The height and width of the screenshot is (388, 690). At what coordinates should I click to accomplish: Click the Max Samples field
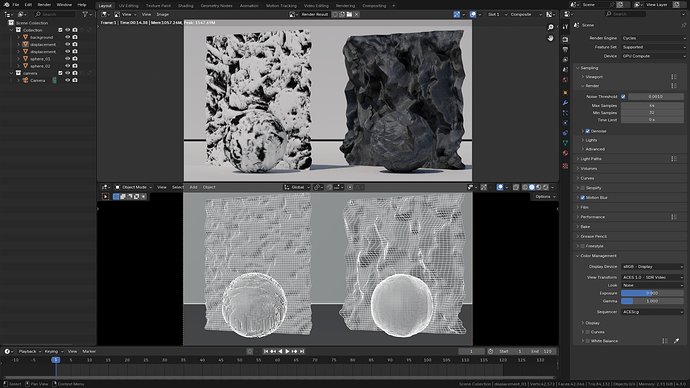click(x=652, y=106)
